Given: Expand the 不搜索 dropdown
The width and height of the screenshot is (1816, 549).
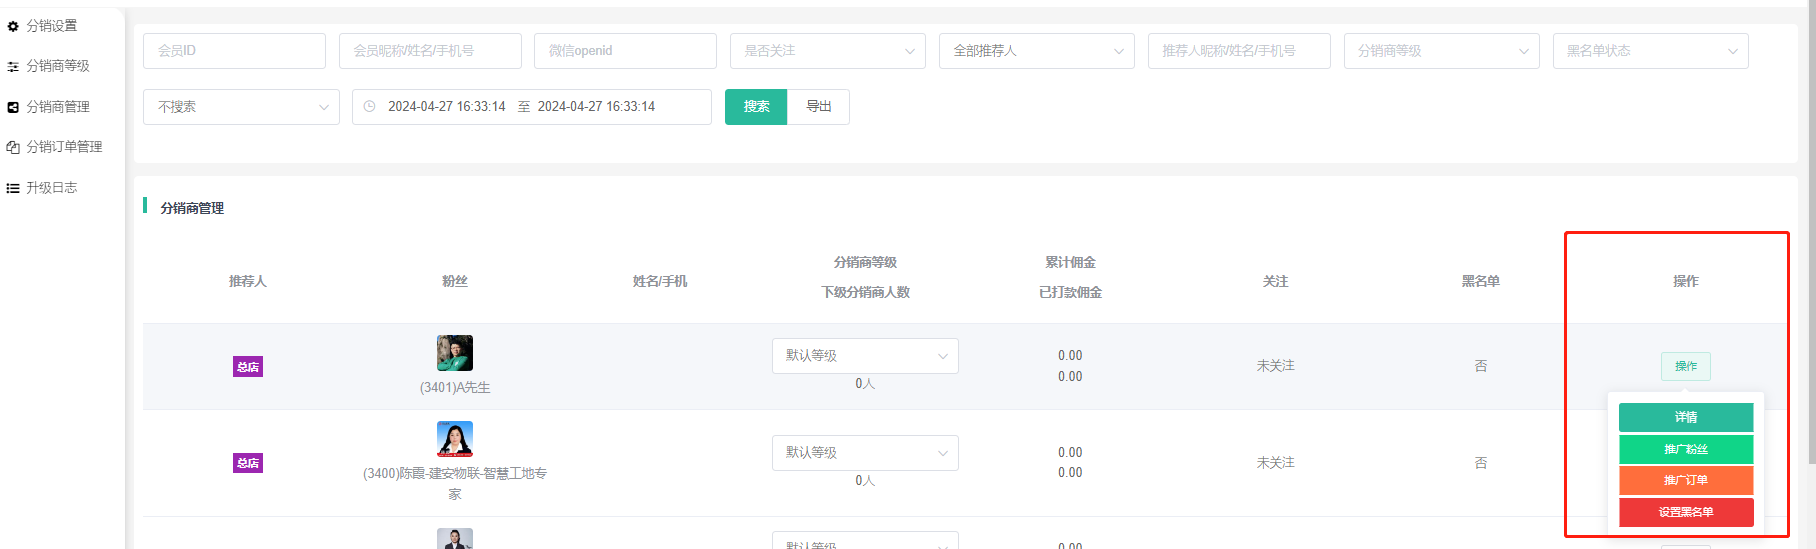Looking at the screenshot, I should (241, 107).
